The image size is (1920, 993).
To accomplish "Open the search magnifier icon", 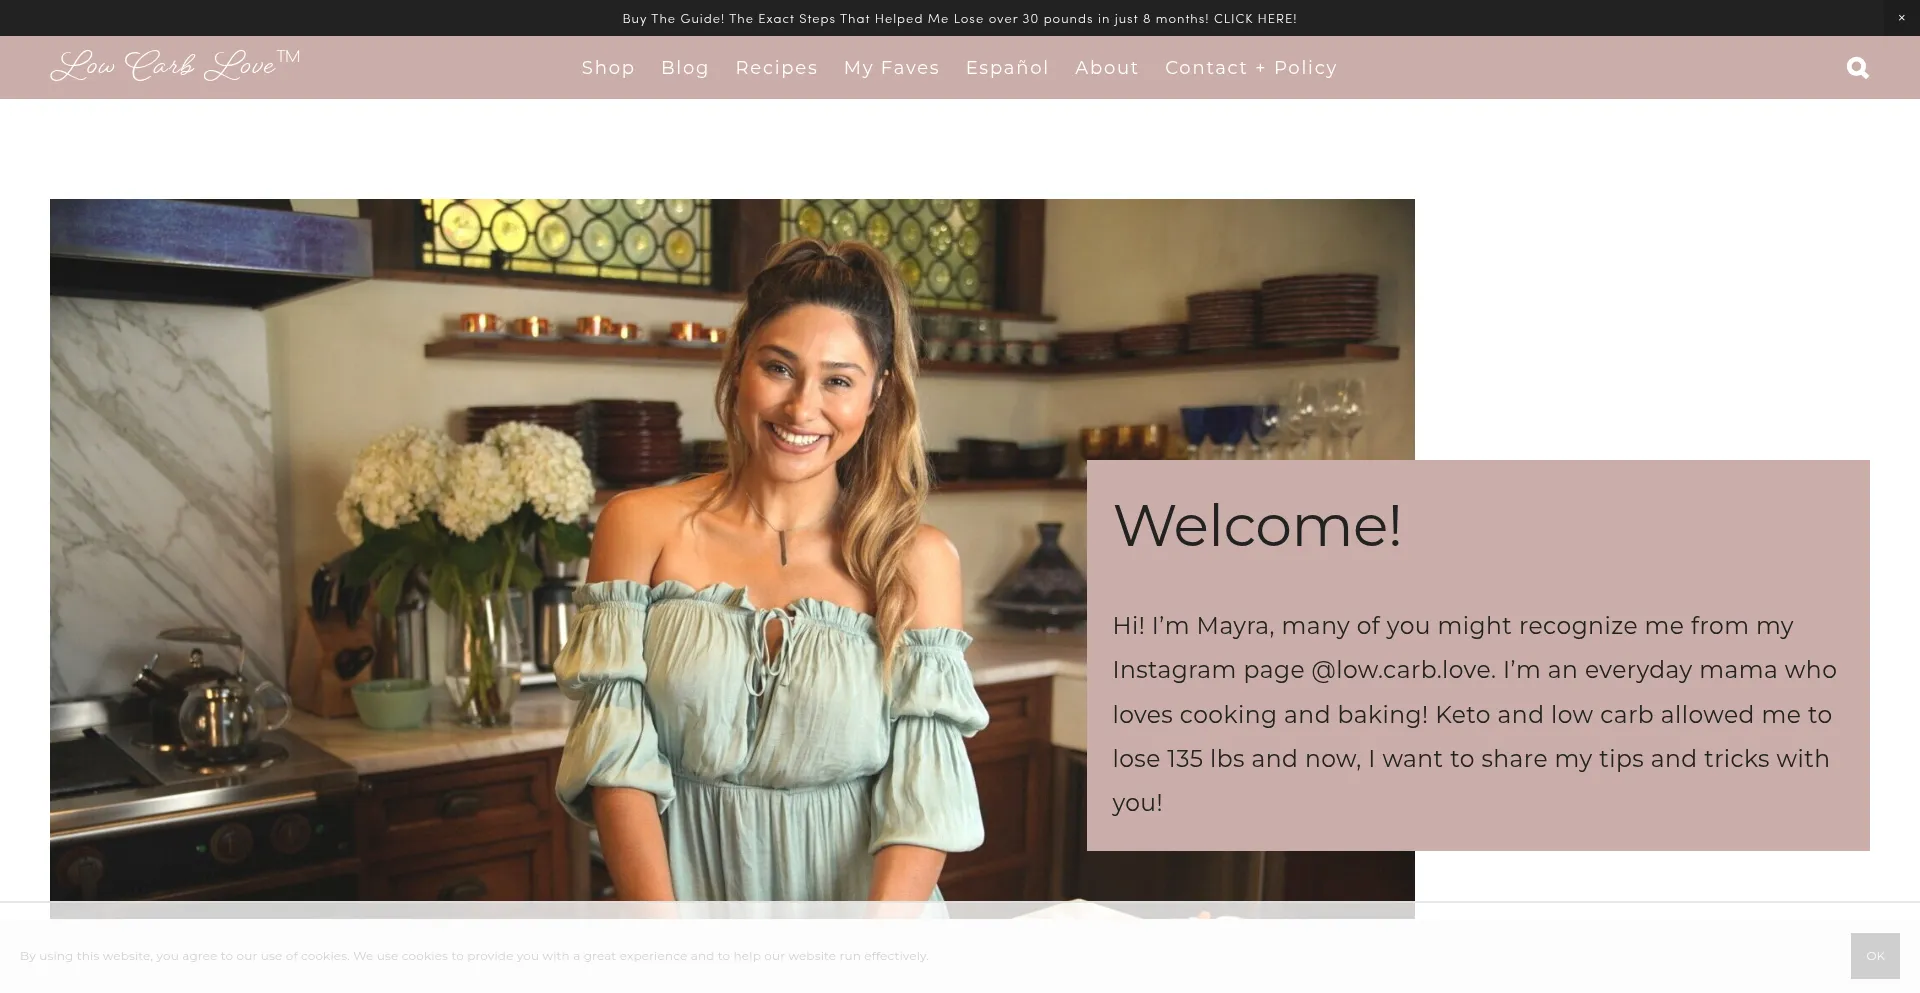I will point(1857,68).
